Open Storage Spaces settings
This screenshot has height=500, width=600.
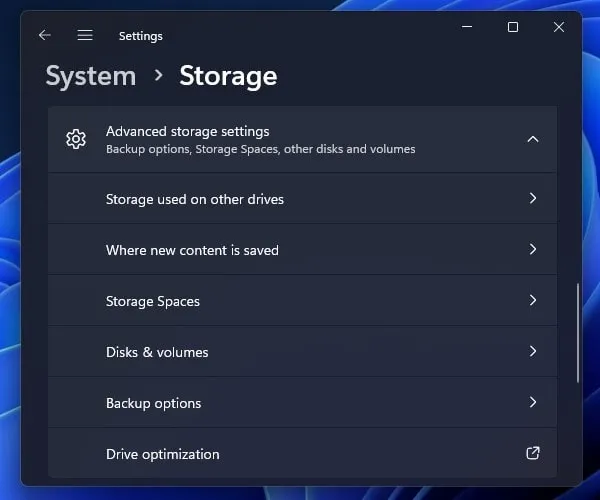pos(302,300)
